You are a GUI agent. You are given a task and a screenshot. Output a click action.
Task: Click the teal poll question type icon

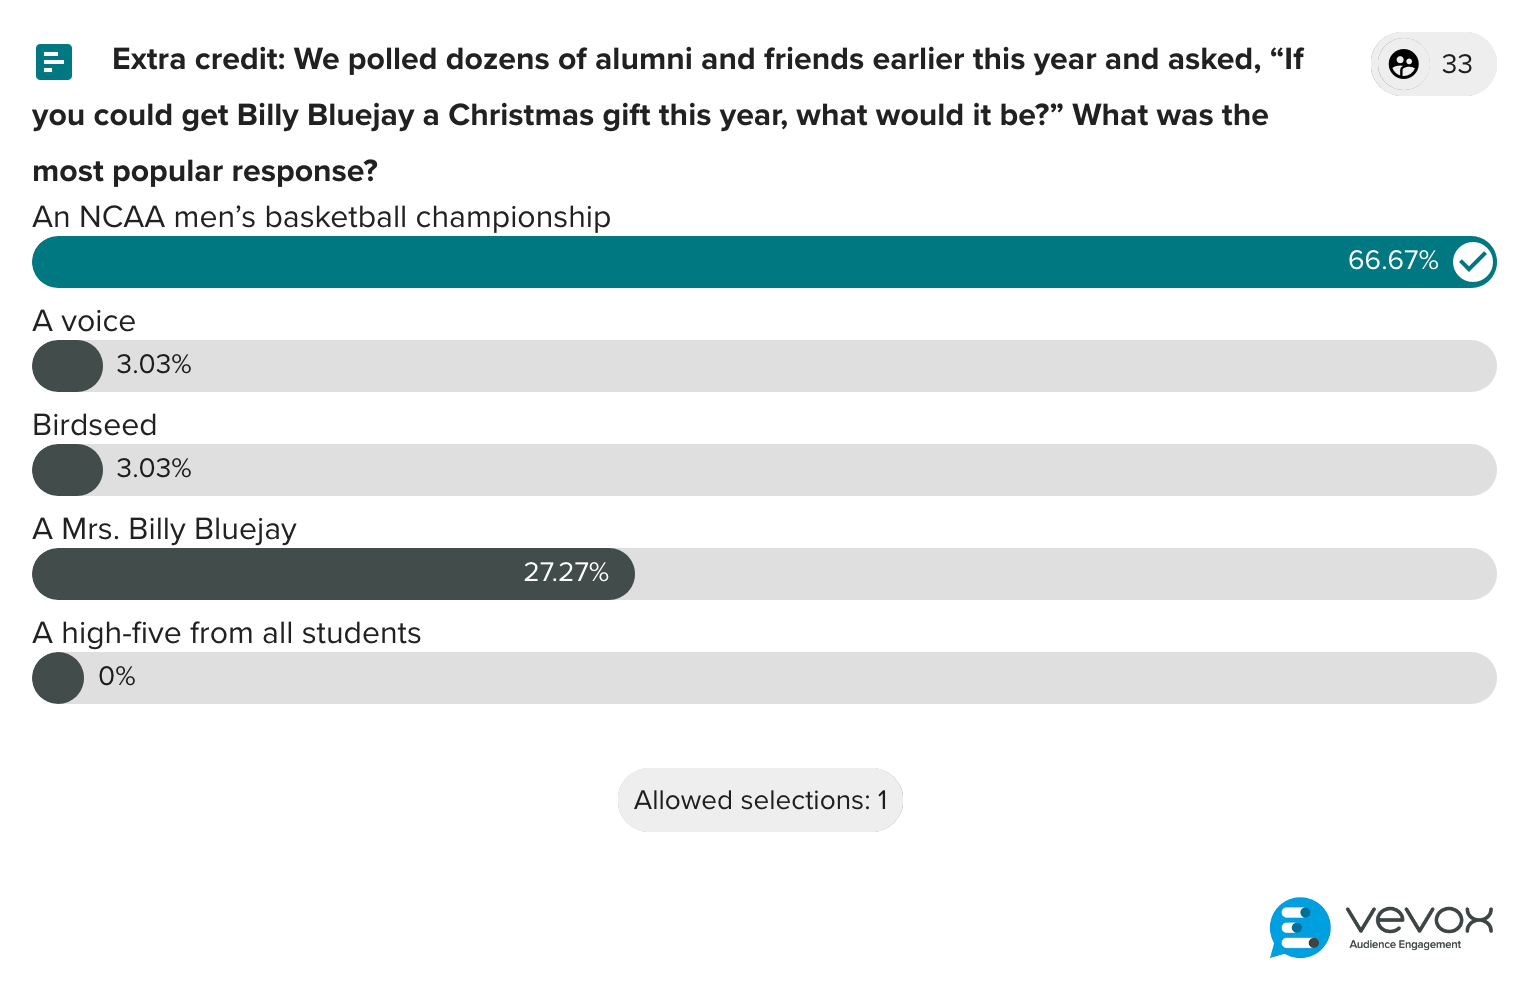(54, 61)
